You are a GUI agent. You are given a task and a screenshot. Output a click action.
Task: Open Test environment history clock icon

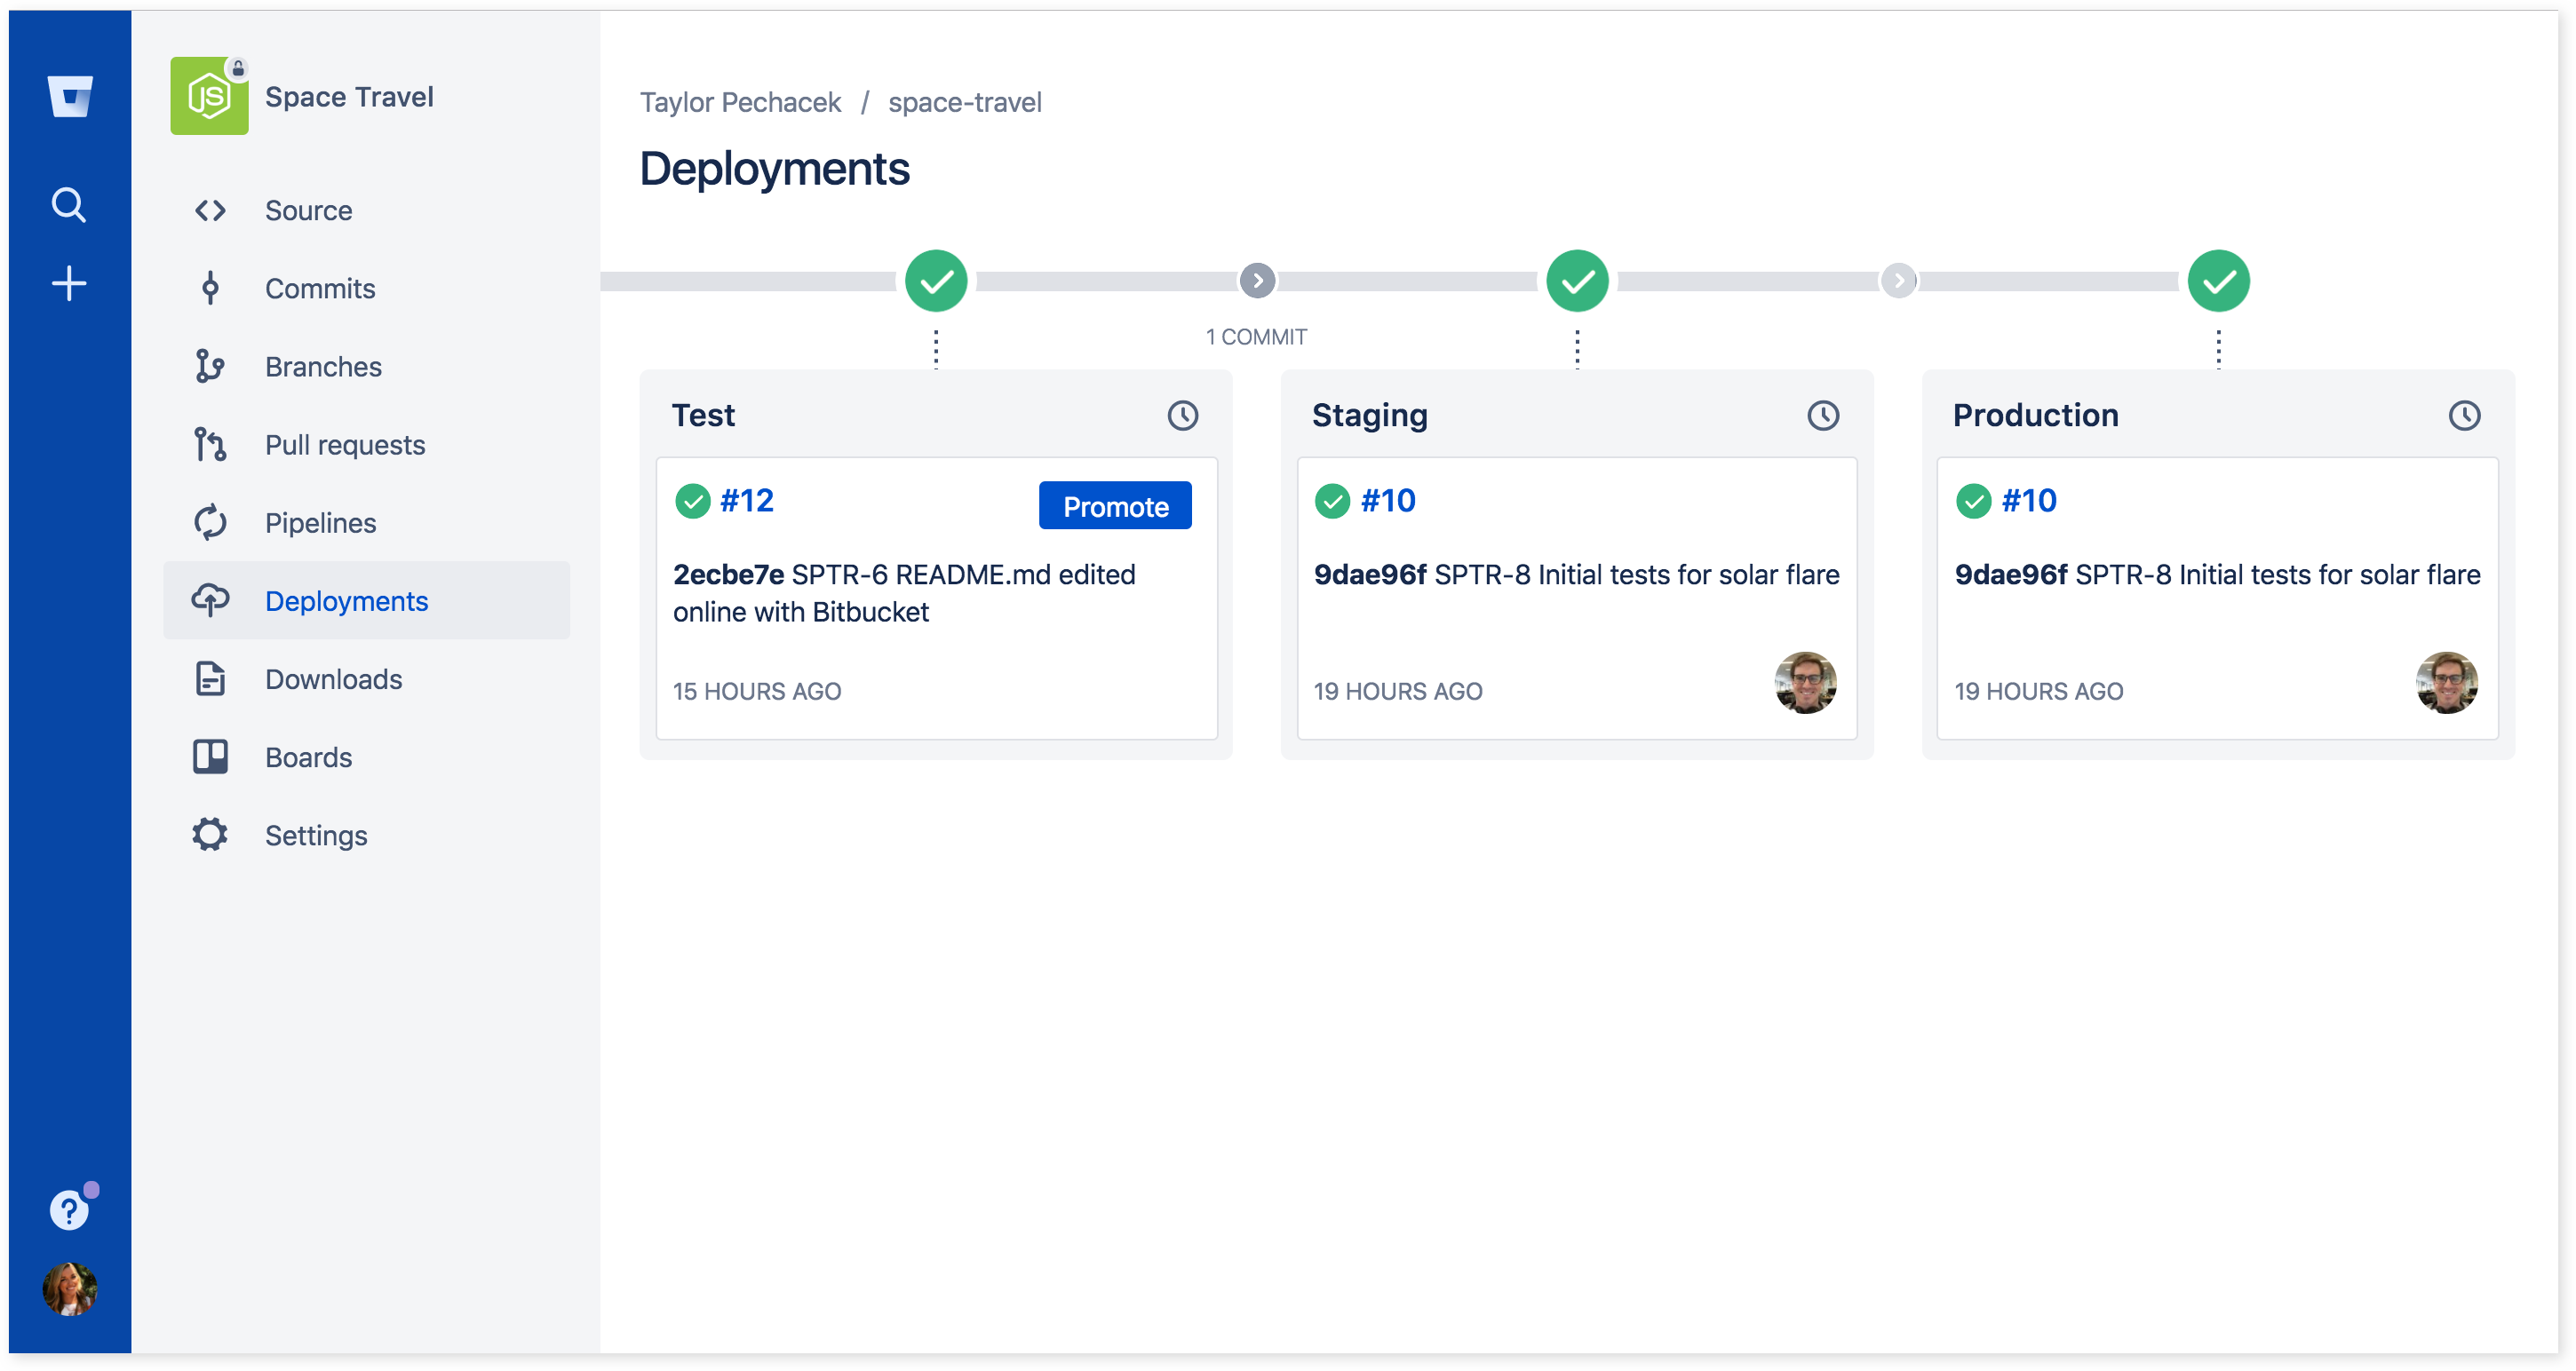coord(1182,415)
